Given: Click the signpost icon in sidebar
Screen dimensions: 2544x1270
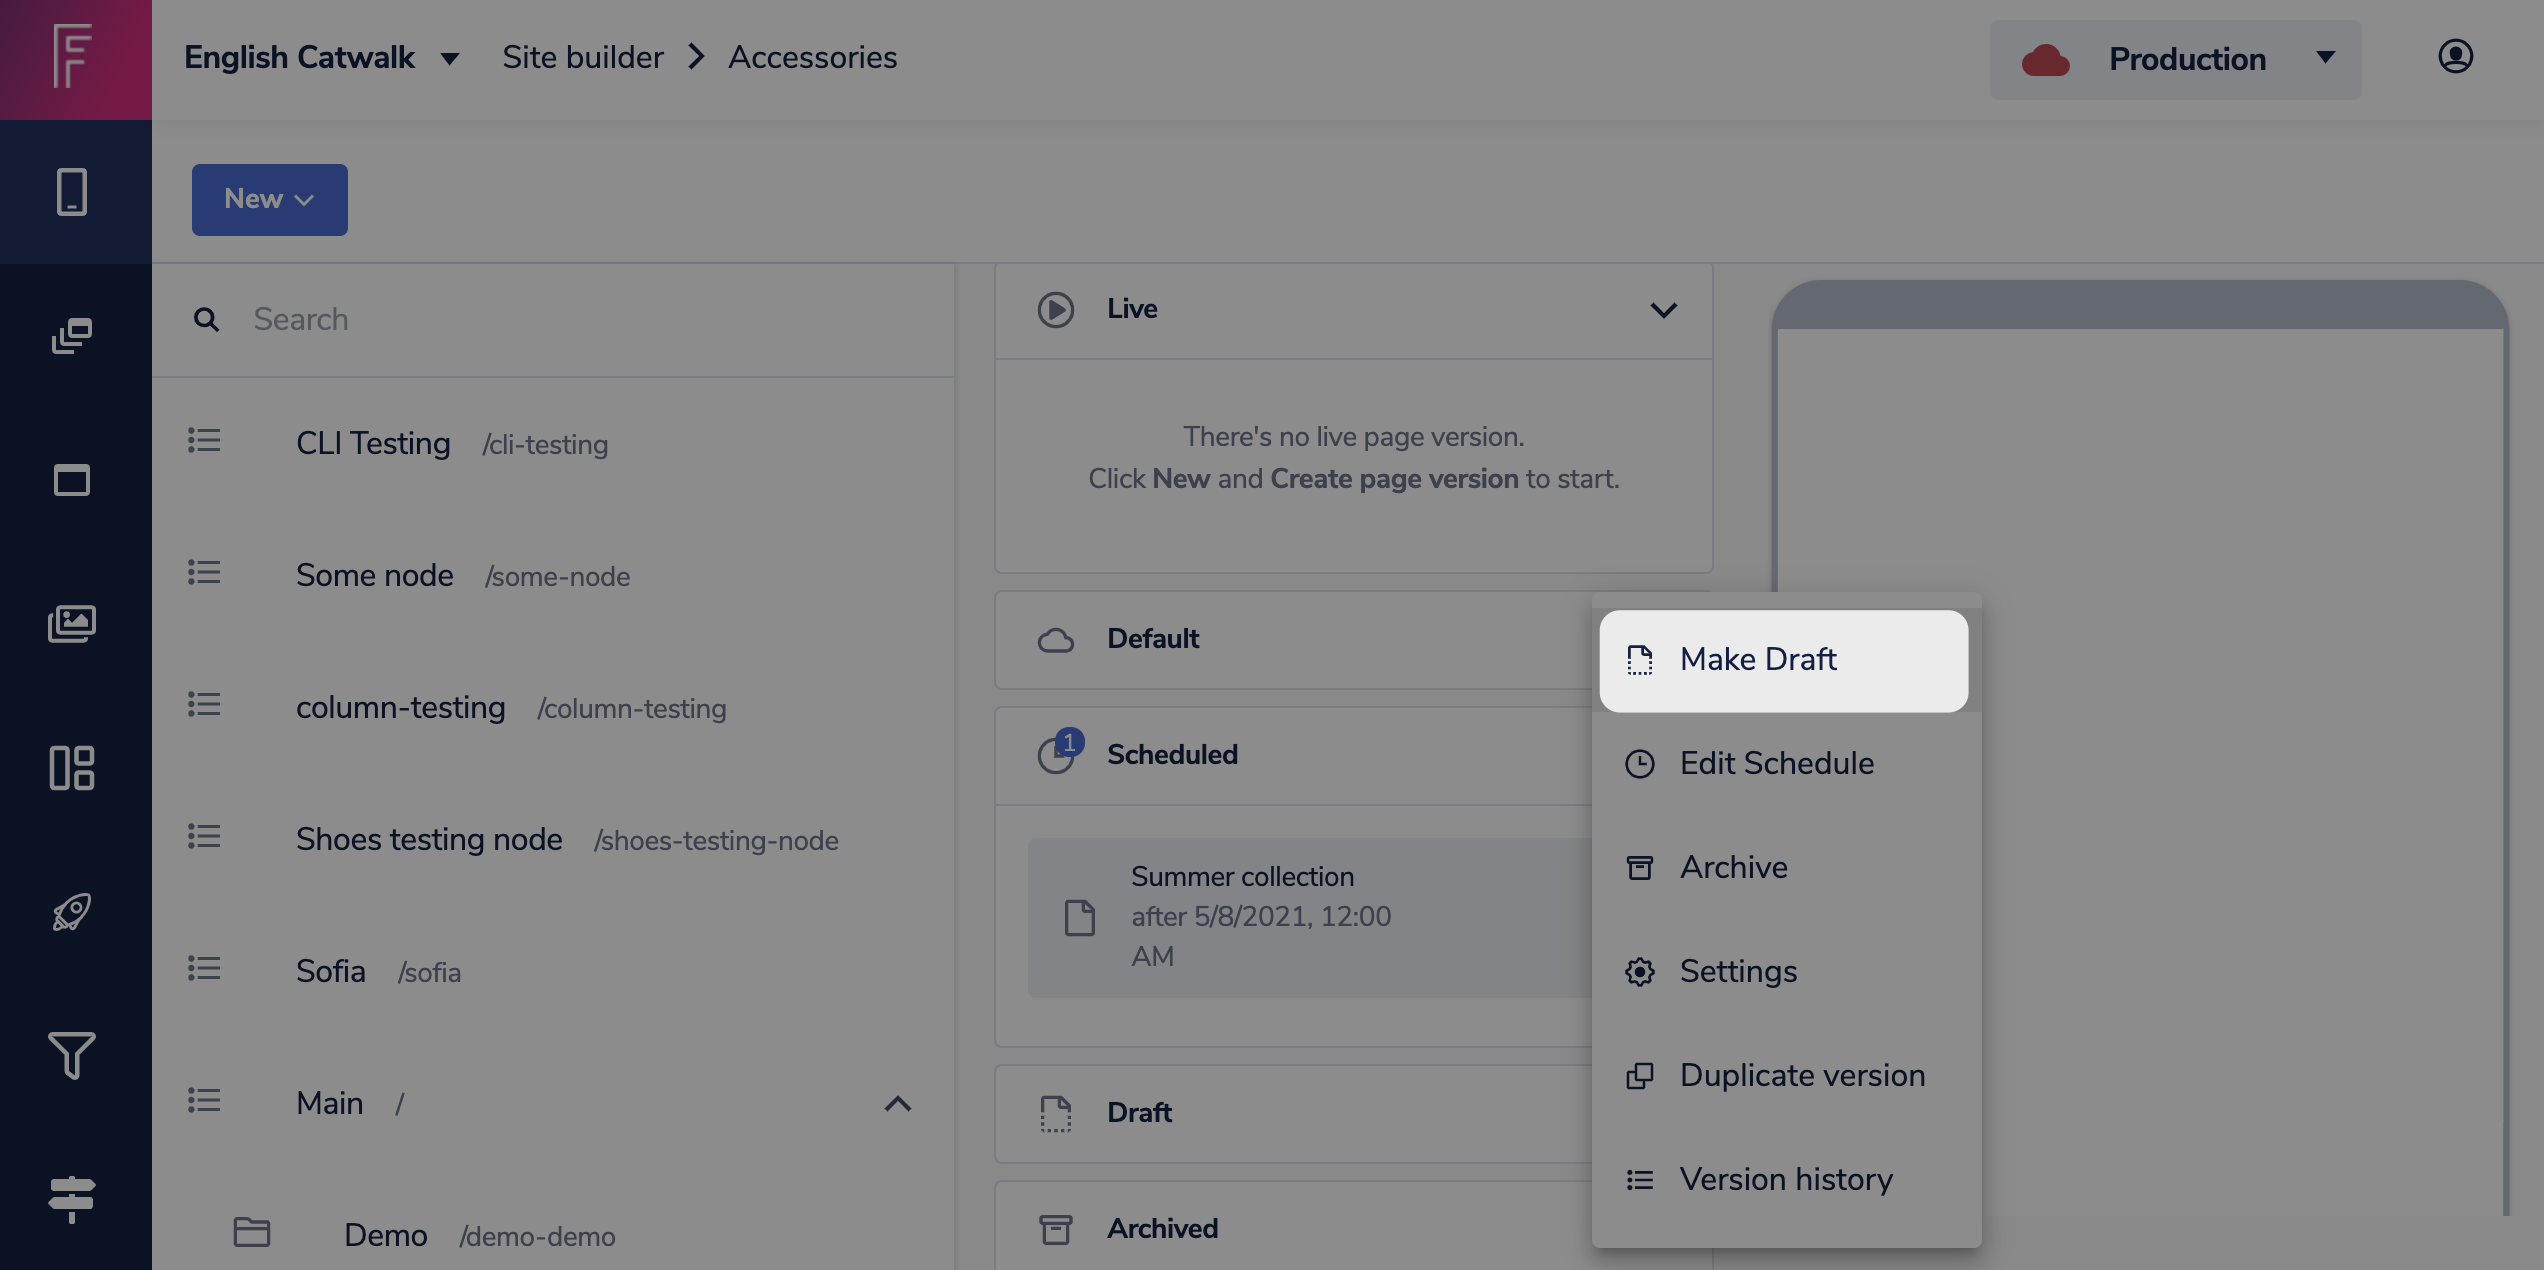Looking at the screenshot, I should click(72, 1199).
